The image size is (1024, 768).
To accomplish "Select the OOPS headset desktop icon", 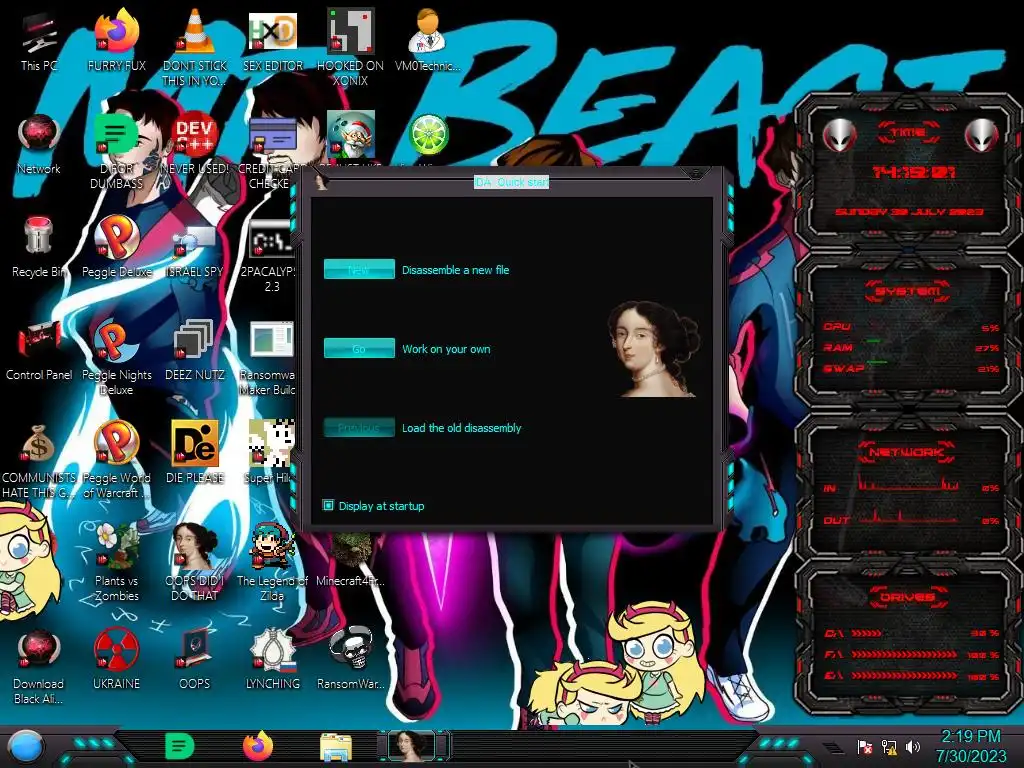I will coord(195,660).
